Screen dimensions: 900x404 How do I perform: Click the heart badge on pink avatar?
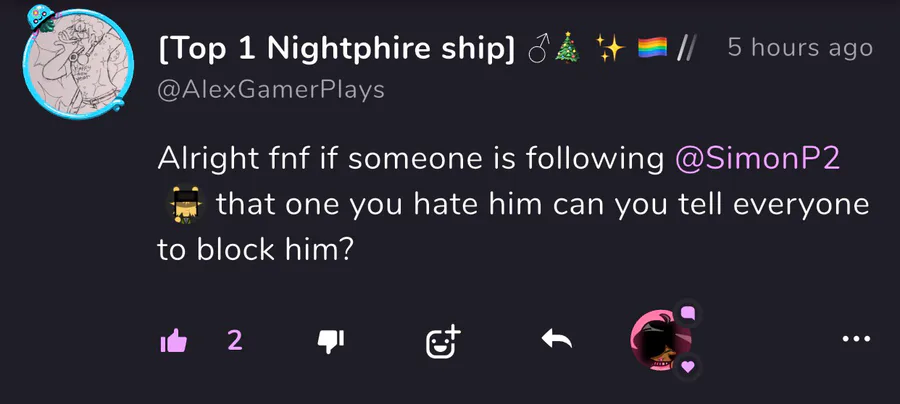pos(687,366)
